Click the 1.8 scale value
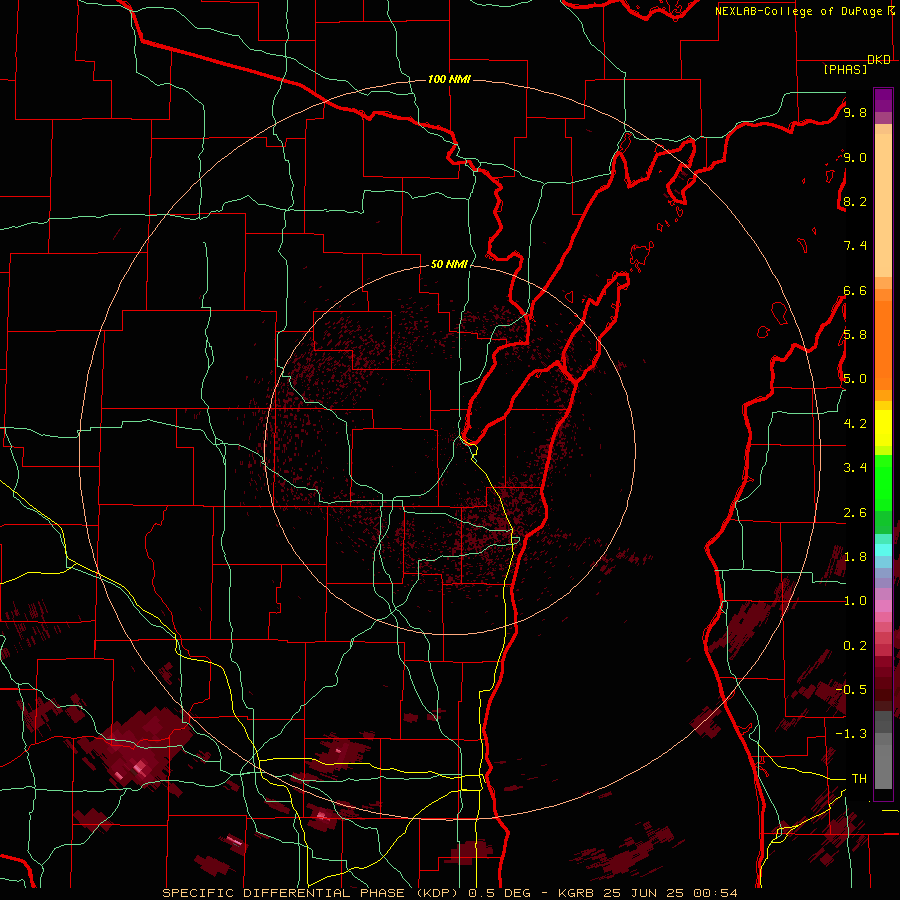900x900 pixels. pyautogui.click(x=855, y=557)
